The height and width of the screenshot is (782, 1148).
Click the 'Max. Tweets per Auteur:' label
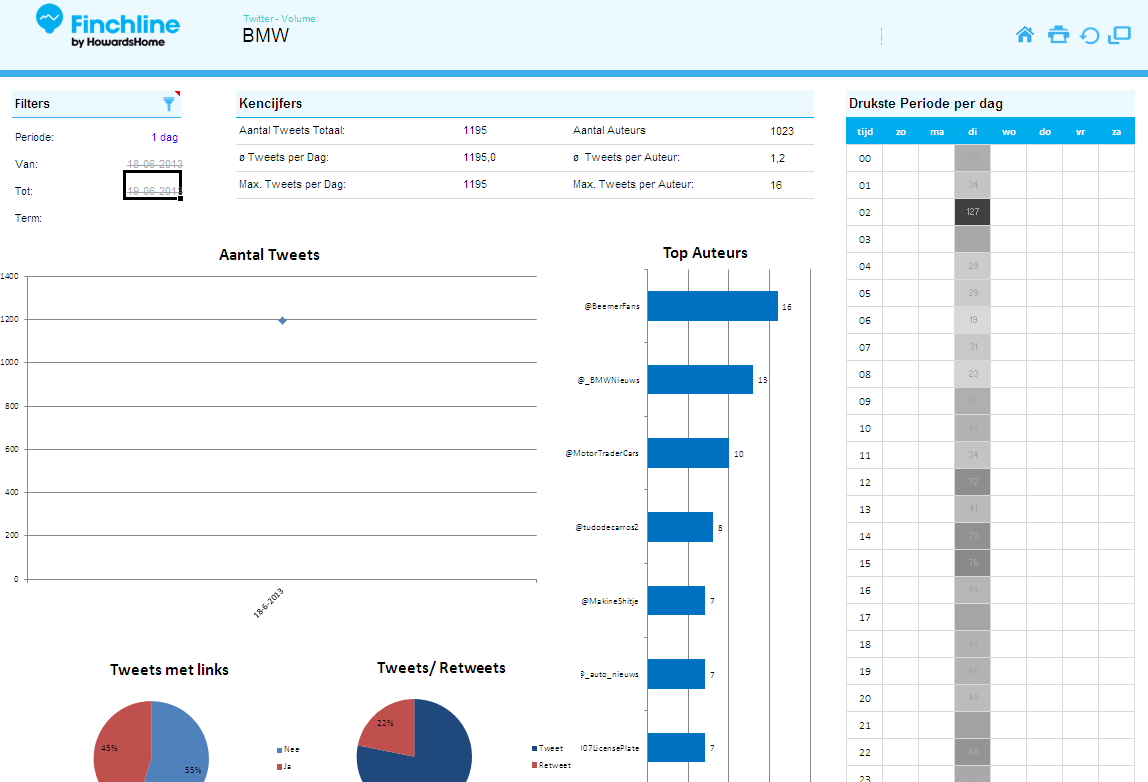(x=633, y=185)
